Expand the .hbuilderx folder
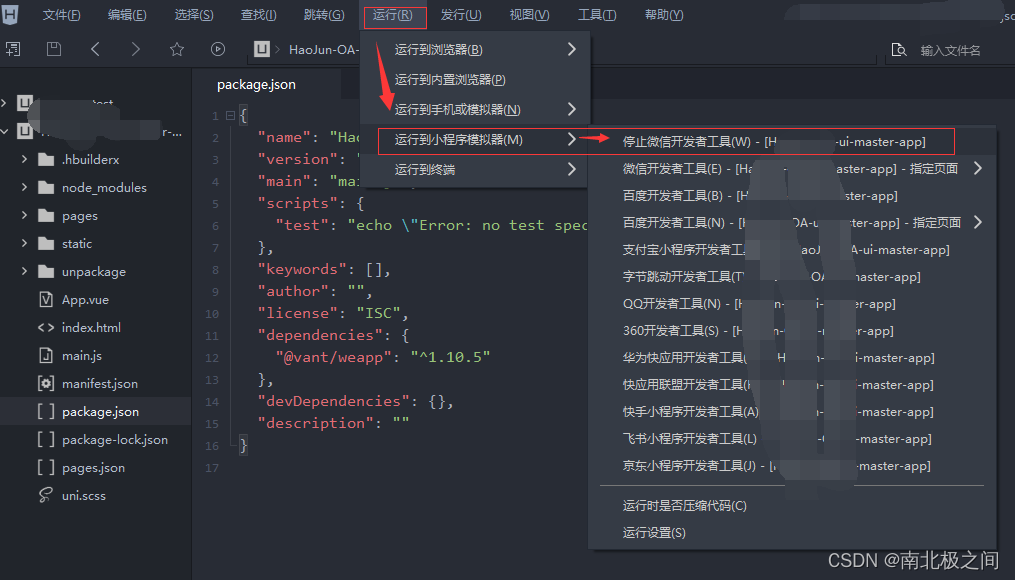The width and height of the screenshot is (1015, 580). [25, 159]
